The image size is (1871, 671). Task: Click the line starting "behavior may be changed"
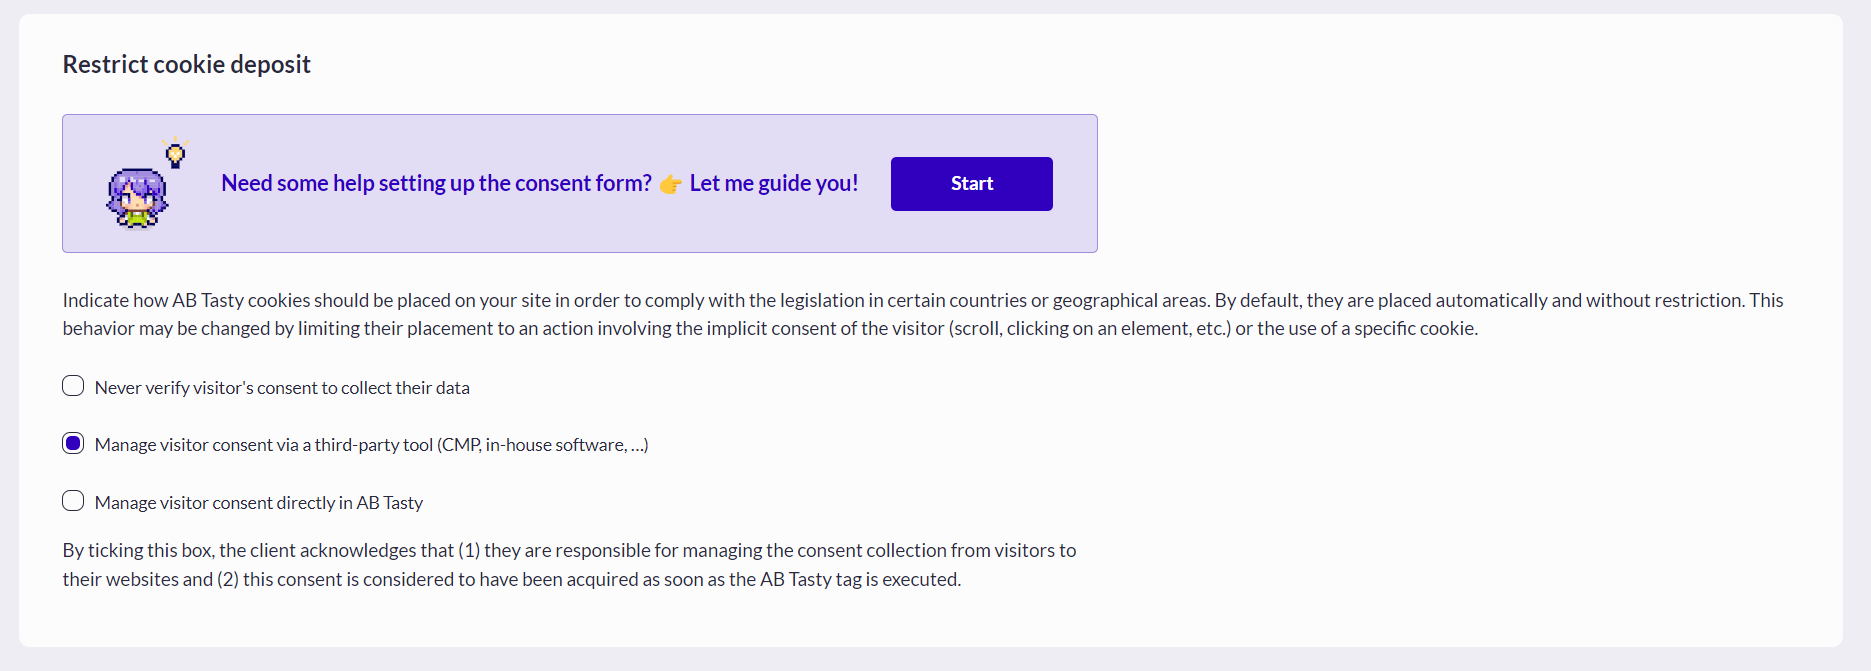(500, 329)
